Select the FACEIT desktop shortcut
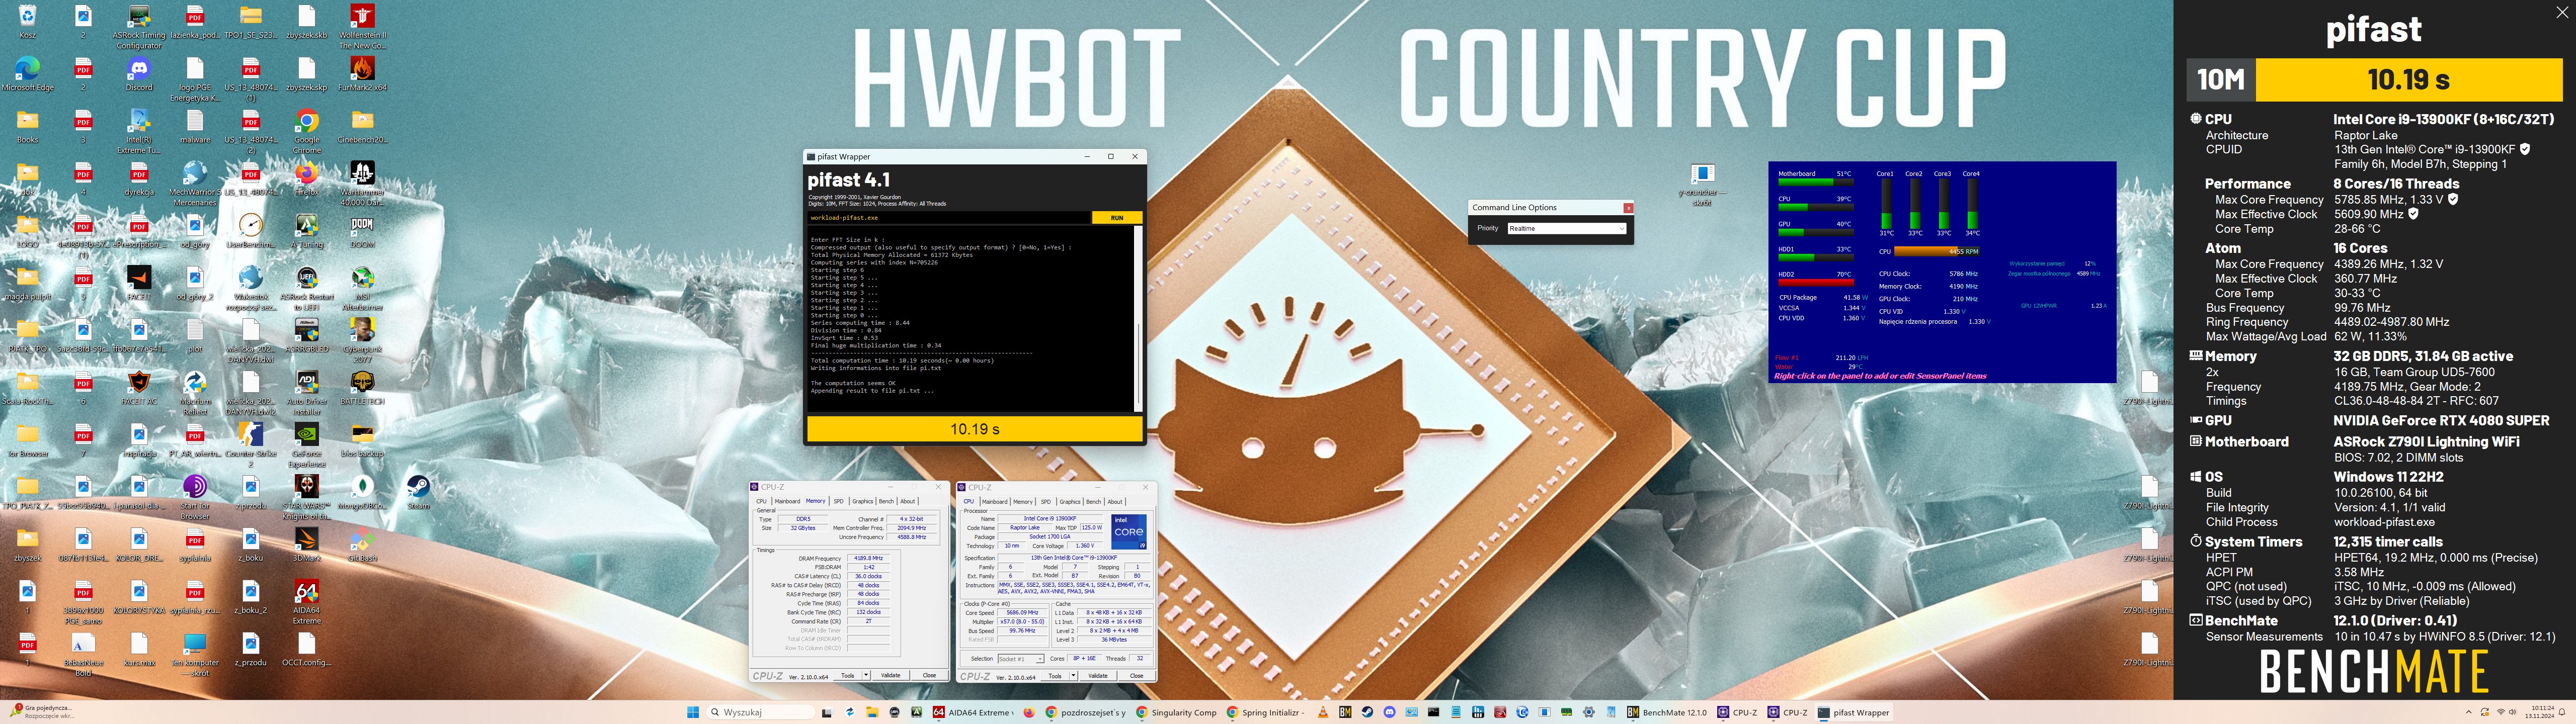The image size is (2576, 724). coord(139,283)
